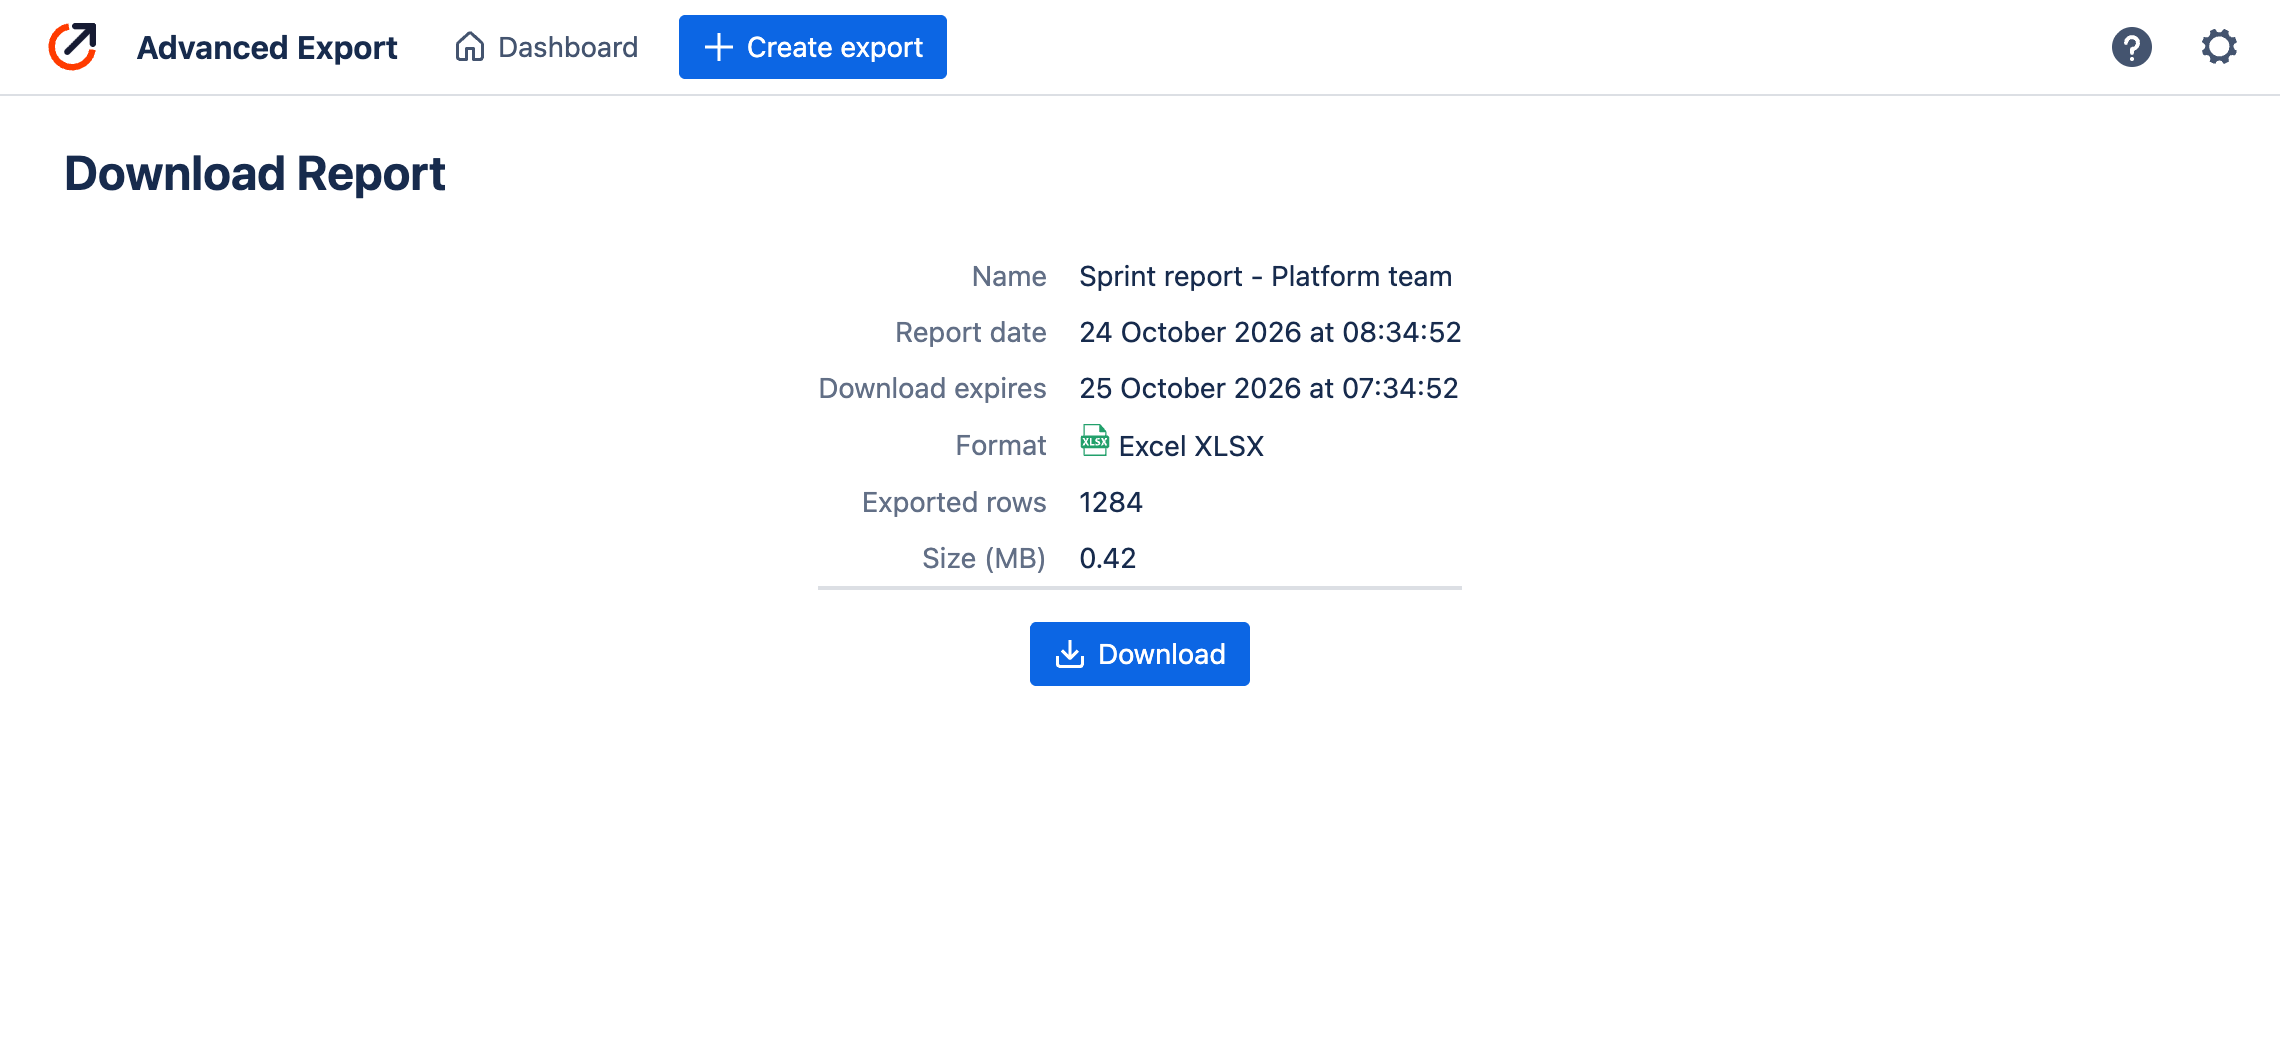Click the Advanced Export app title
This screenshot has height=1040, width=2280.
[x=267, y=48]
